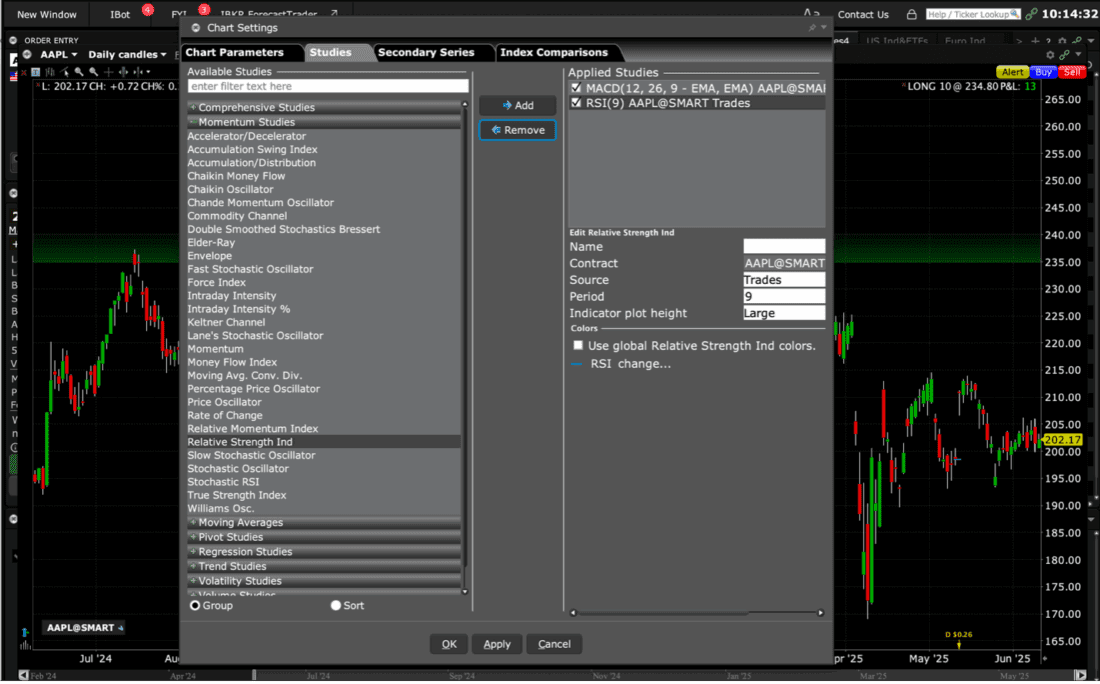Click the red Sell button
The width and height of the screenshot is (1100, 684).
tap(1072, 73)
